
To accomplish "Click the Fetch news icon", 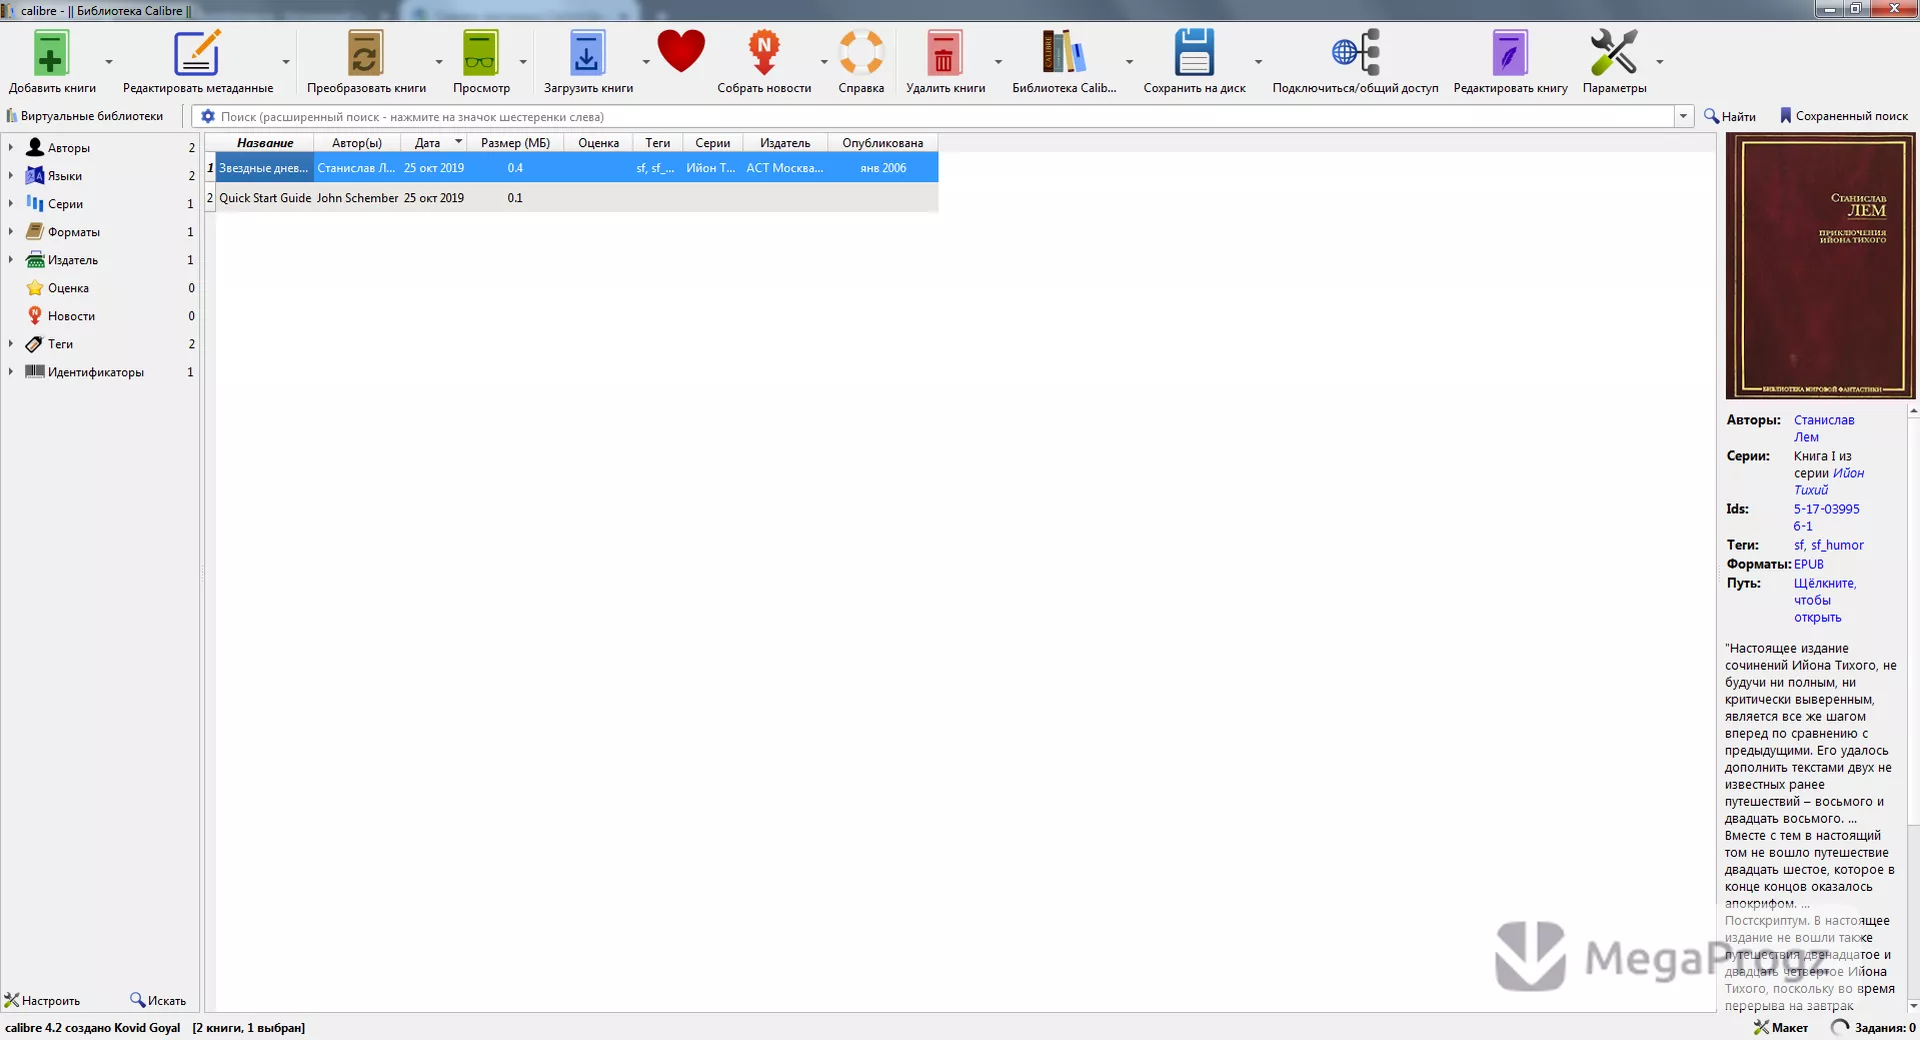I will [764, 53].
